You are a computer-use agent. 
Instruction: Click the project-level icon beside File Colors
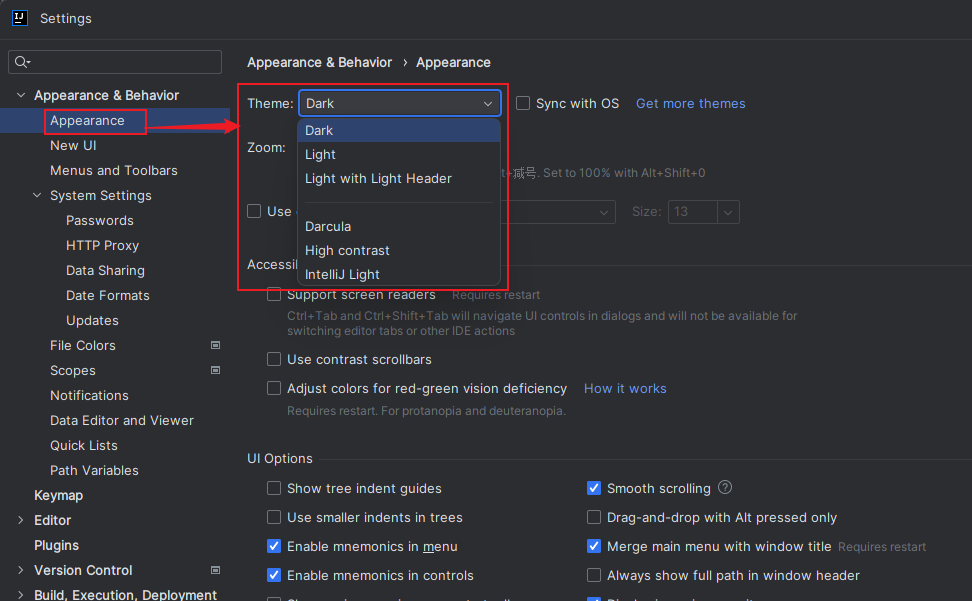coord(215,345)
